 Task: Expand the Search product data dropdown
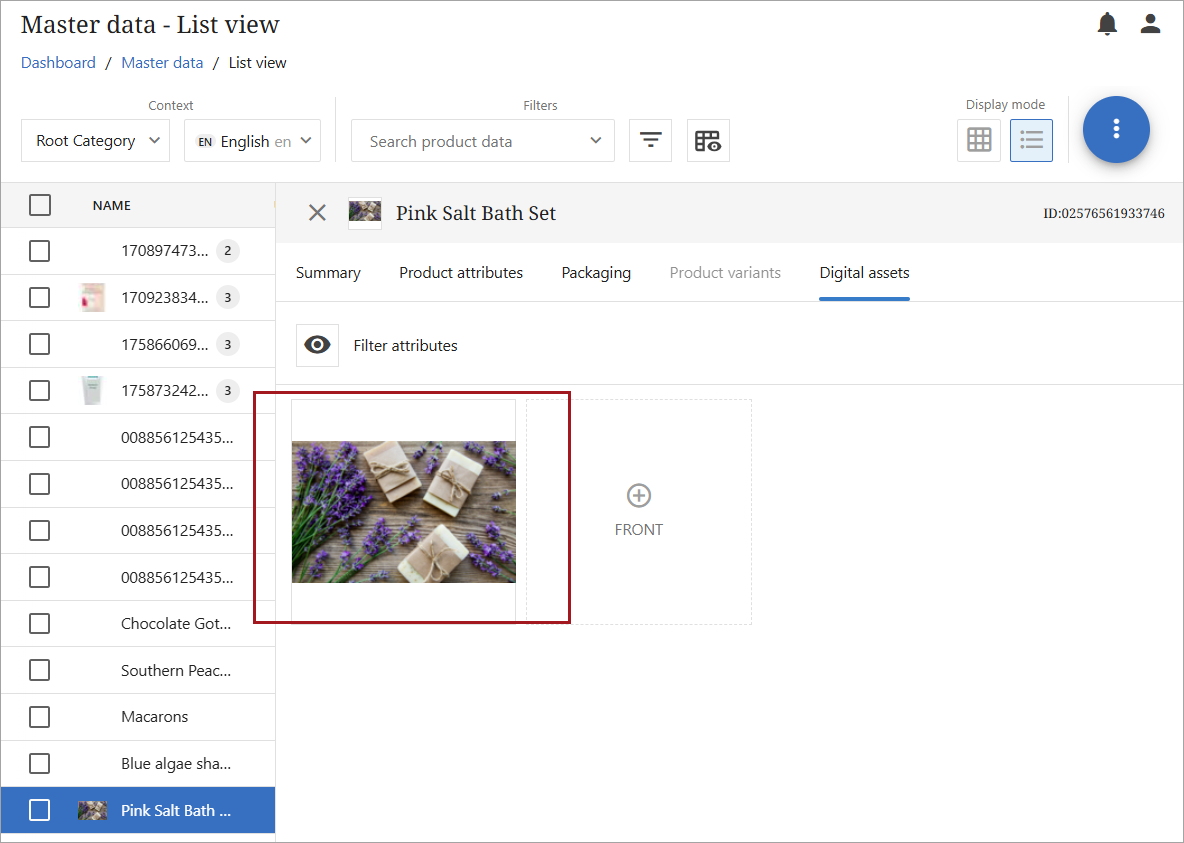[x=482, y=141]
